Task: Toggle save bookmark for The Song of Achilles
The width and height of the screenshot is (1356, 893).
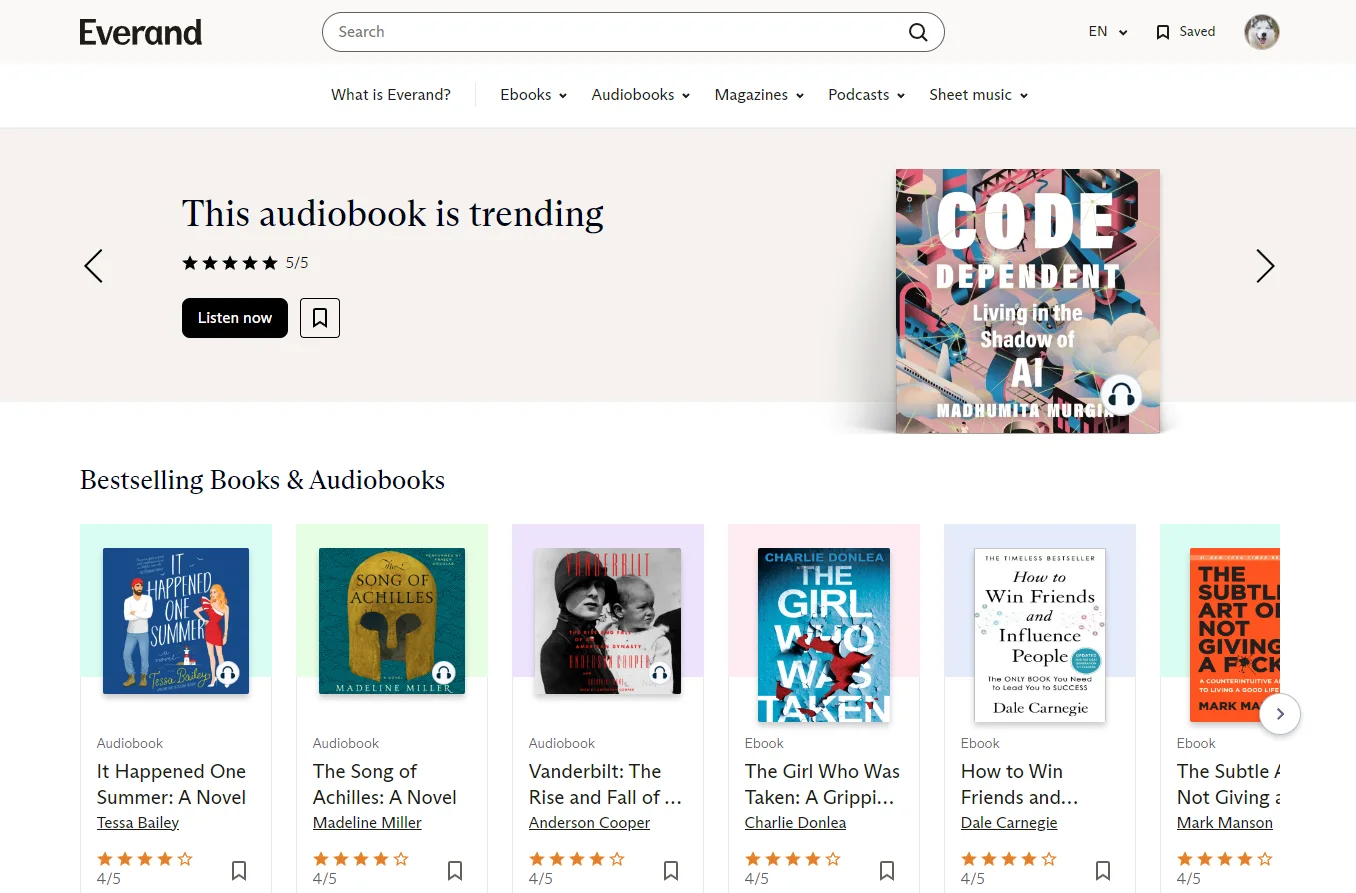Action: 455,870
